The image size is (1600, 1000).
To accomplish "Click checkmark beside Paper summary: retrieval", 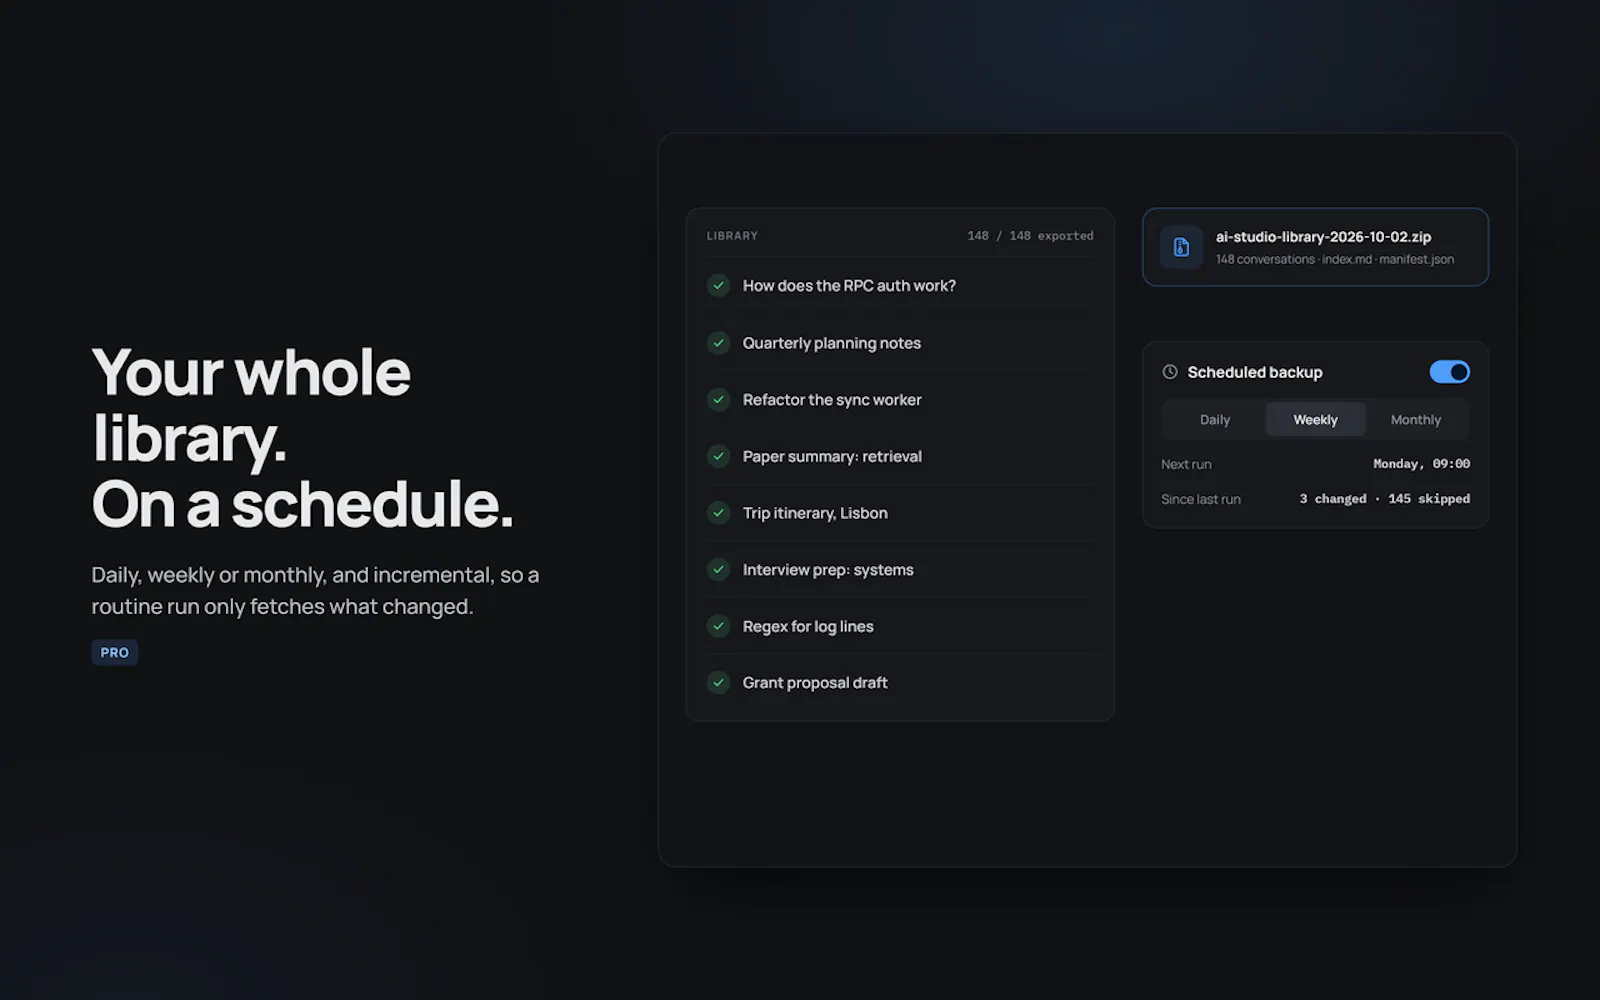I will click(x=718, y=456).
